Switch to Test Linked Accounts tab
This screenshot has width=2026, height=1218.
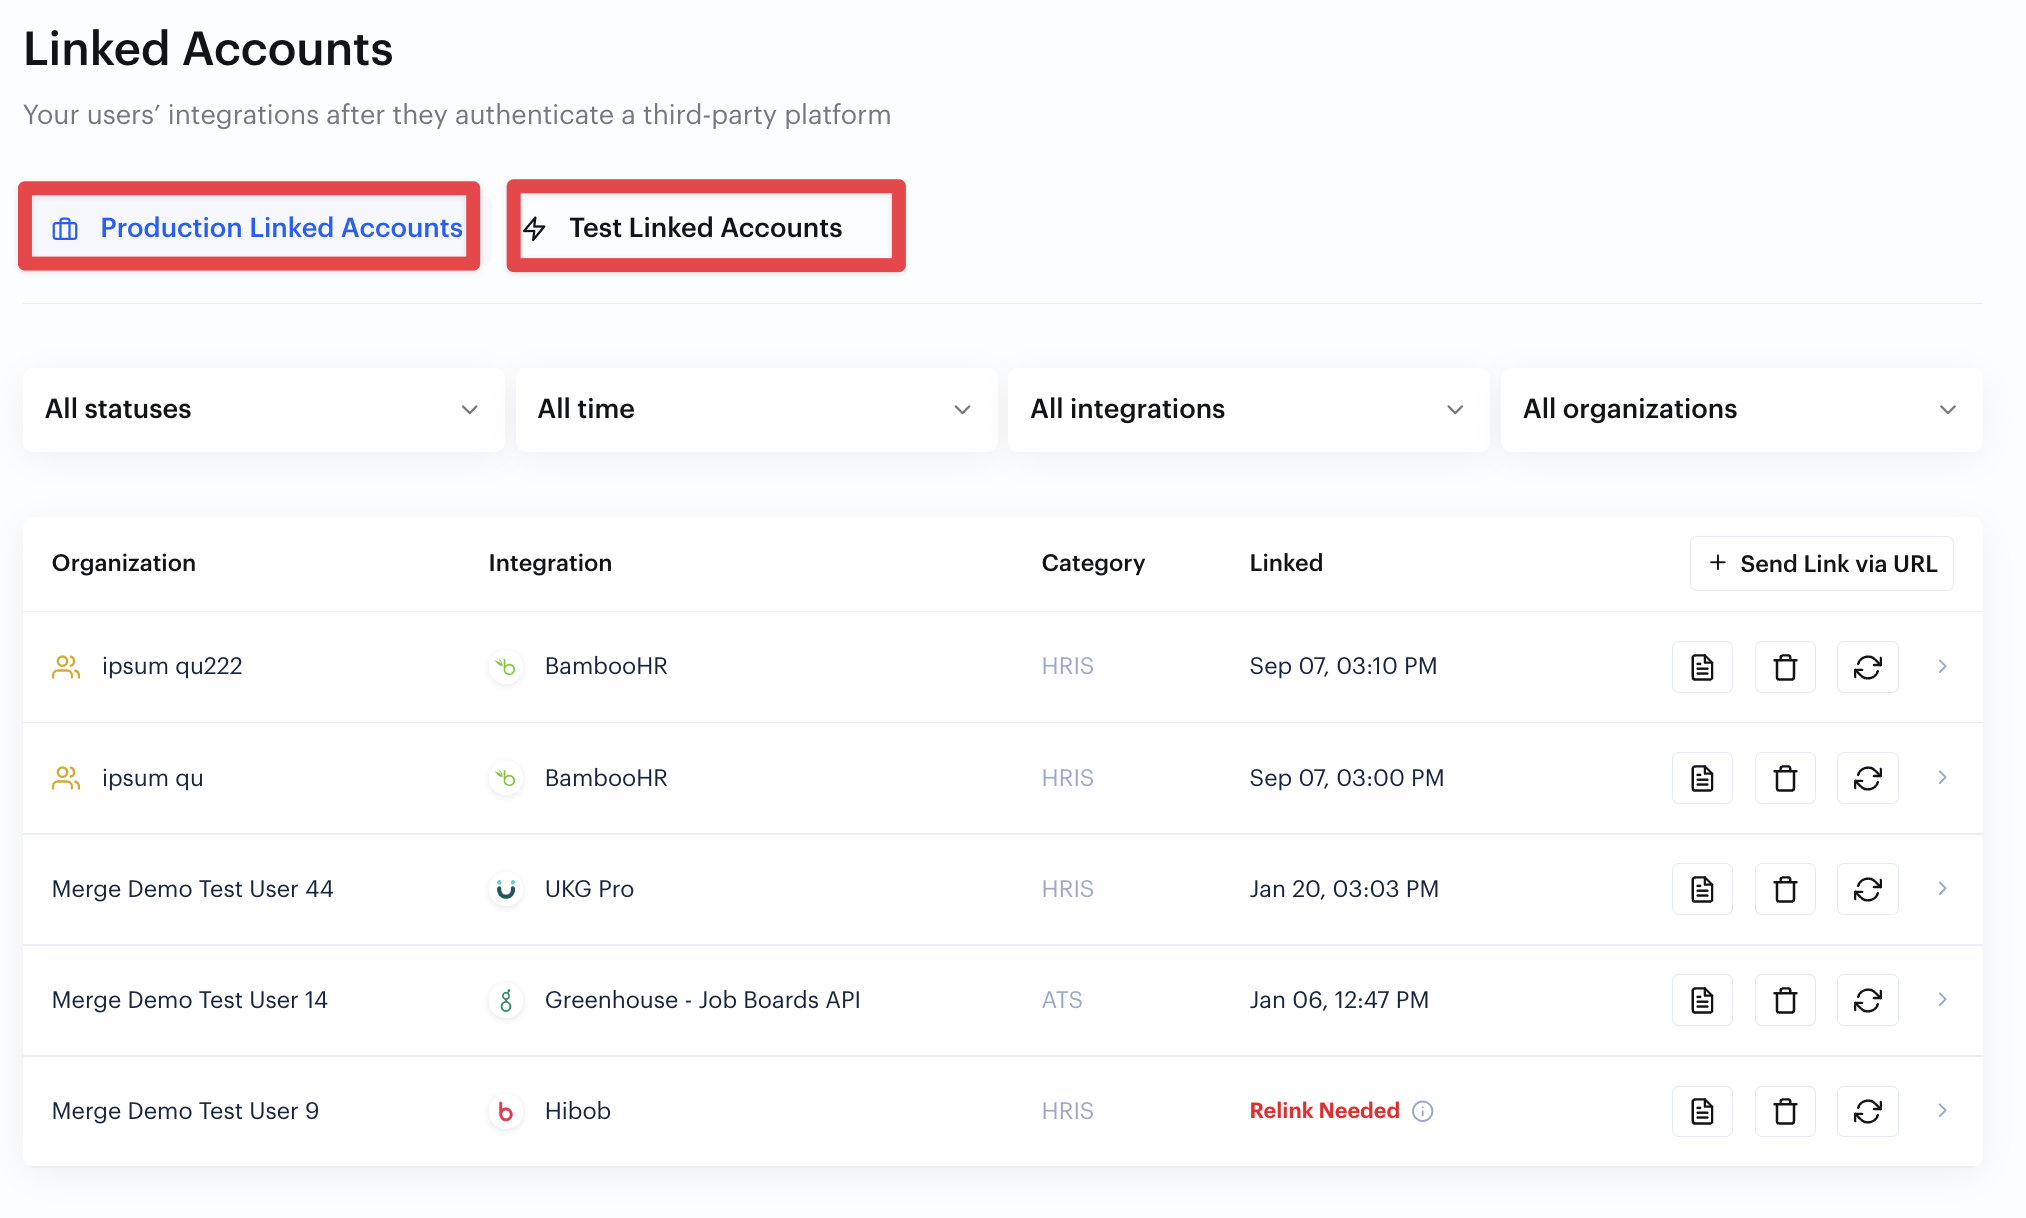pyautogui.click(x=705, y=228)
